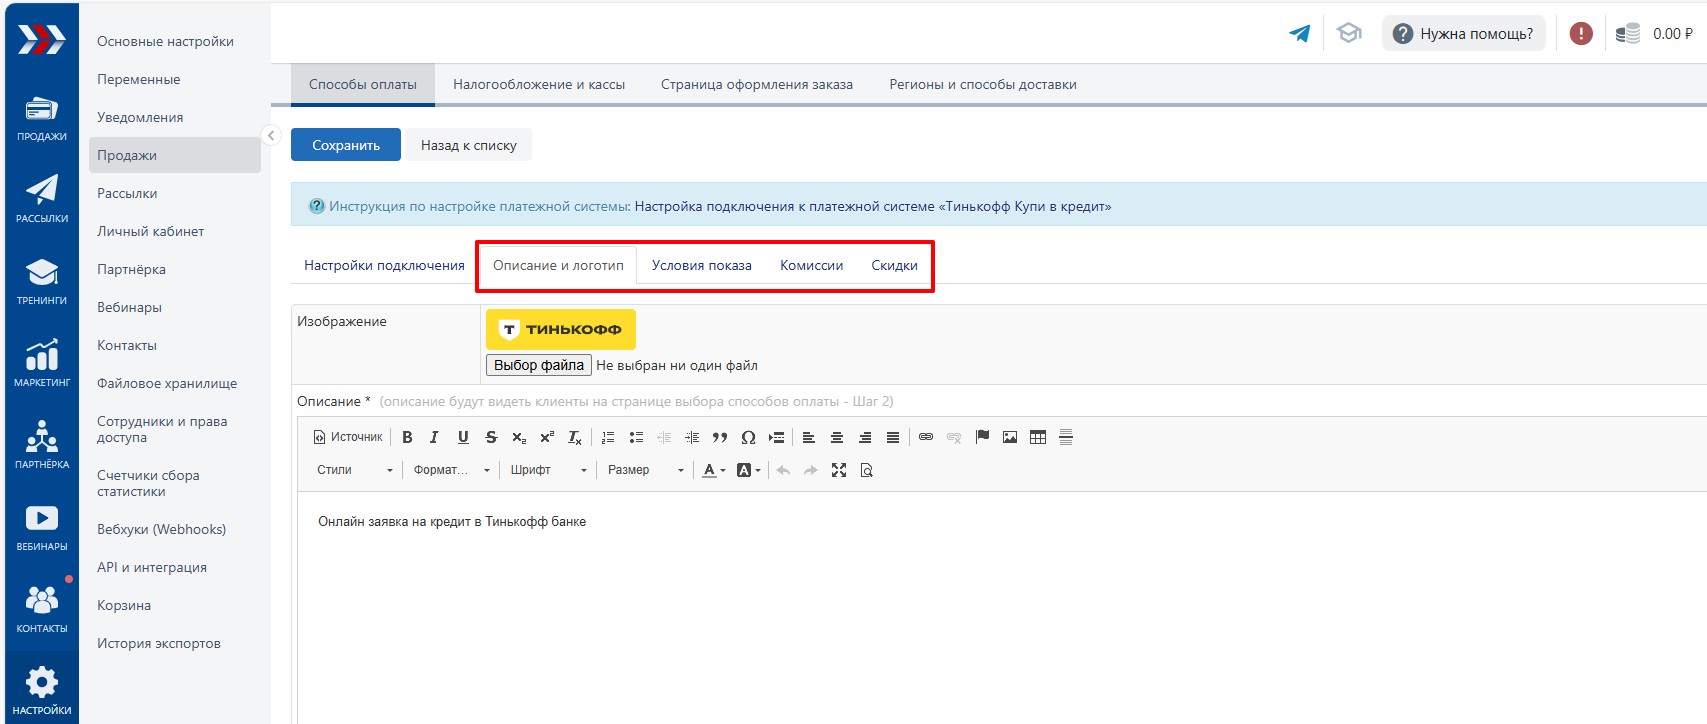Open Вебинары section in main navigation

coord(42,527)
